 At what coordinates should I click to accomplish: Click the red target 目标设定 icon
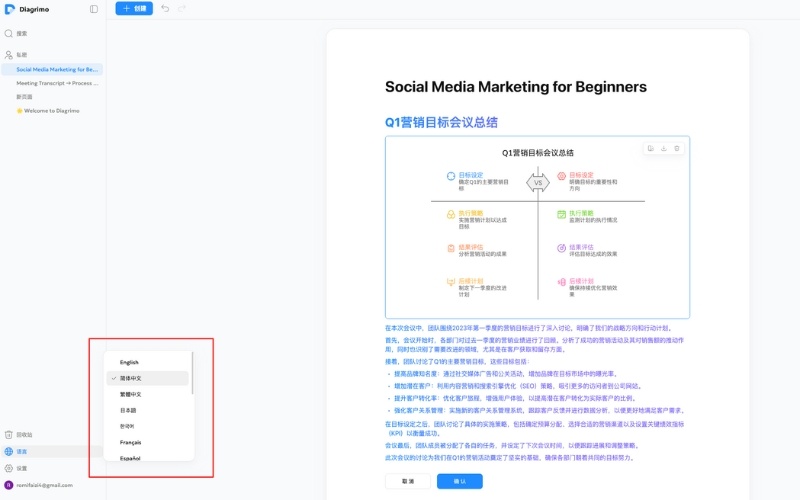click(x=561, y=176)
